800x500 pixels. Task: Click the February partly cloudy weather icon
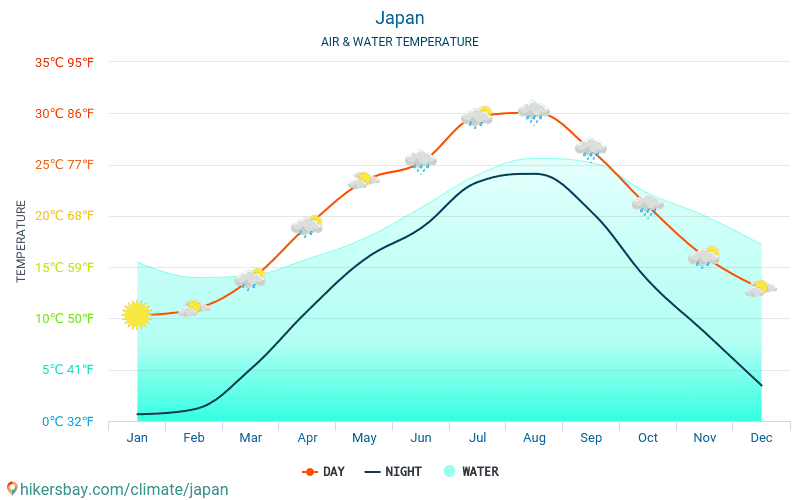point(193,308)
